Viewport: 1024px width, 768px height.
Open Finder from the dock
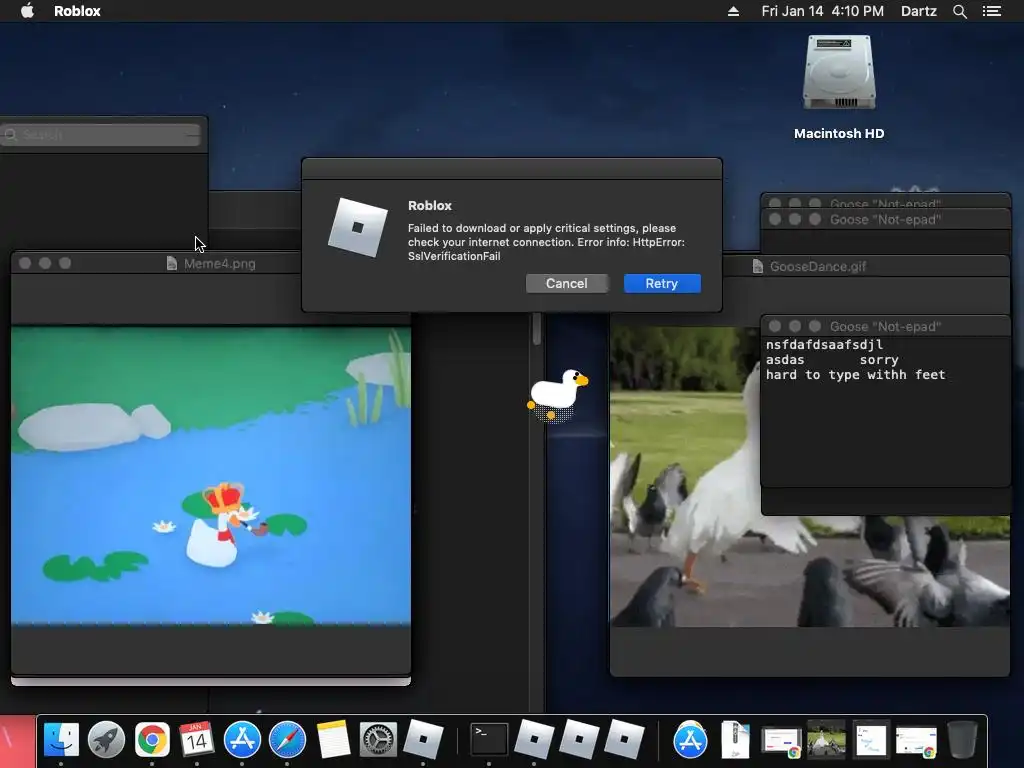coord(61,740)
